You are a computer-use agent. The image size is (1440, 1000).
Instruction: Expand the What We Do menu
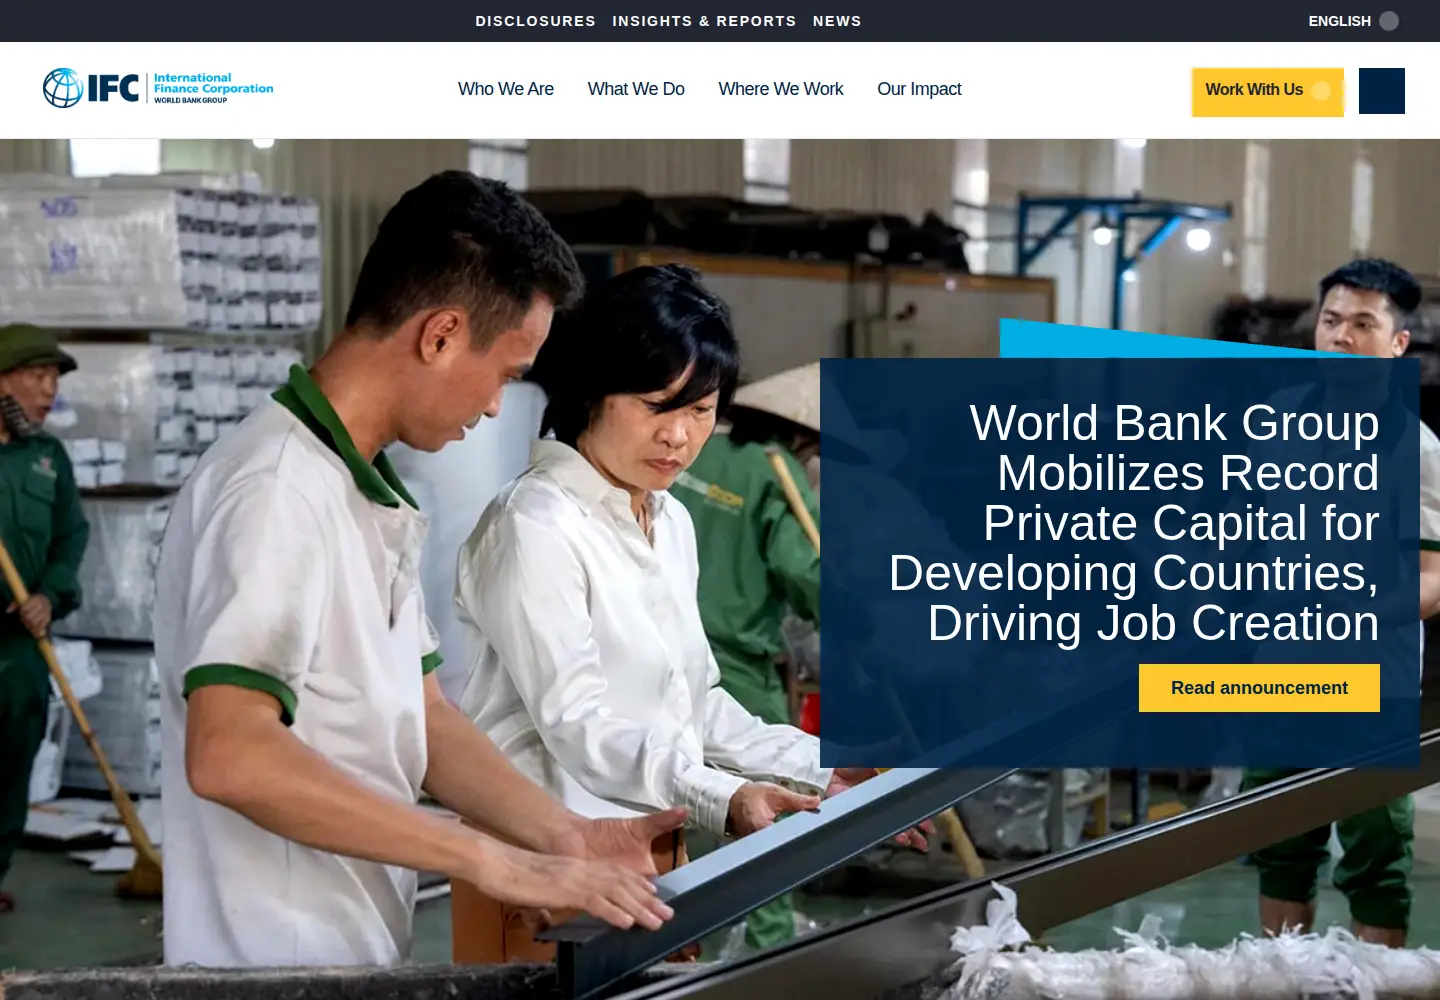[x=636, y=89]
